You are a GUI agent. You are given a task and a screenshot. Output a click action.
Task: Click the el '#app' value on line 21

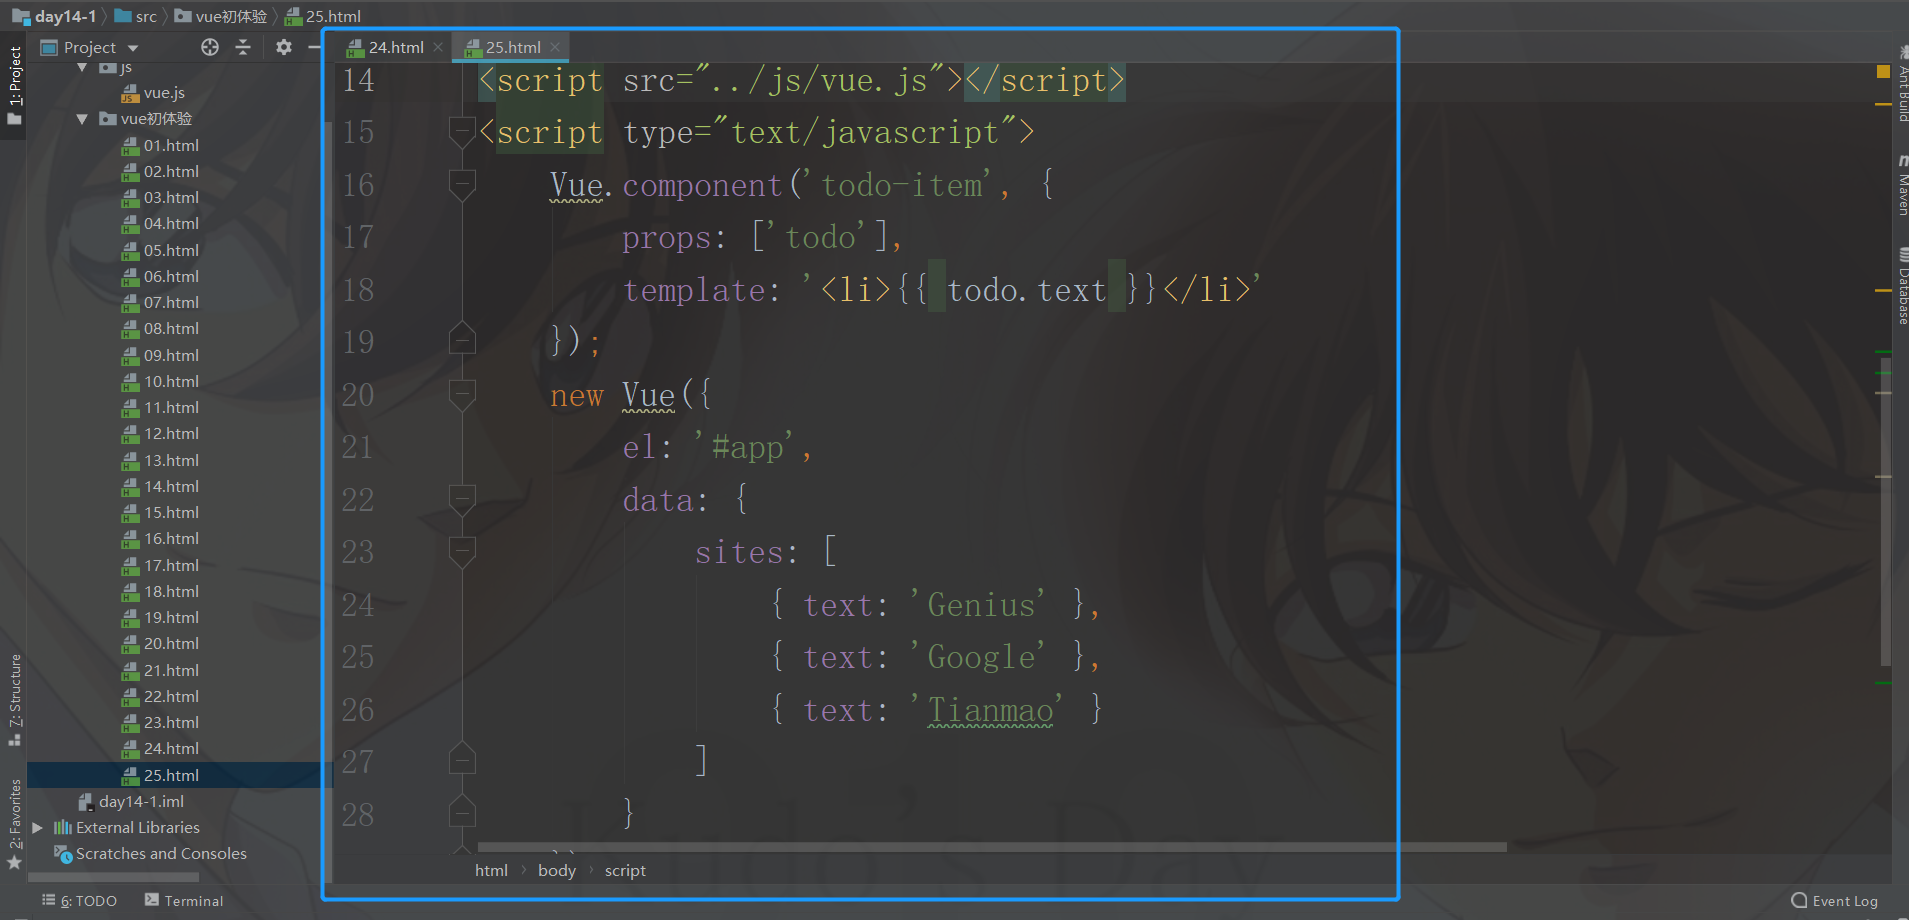(746, 447)
